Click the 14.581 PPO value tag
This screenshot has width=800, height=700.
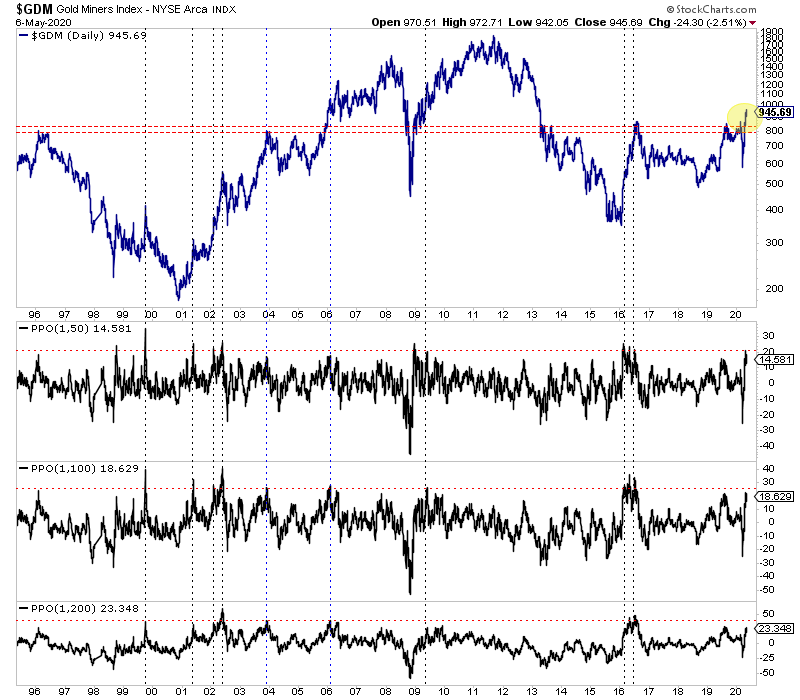pos(774,360)
